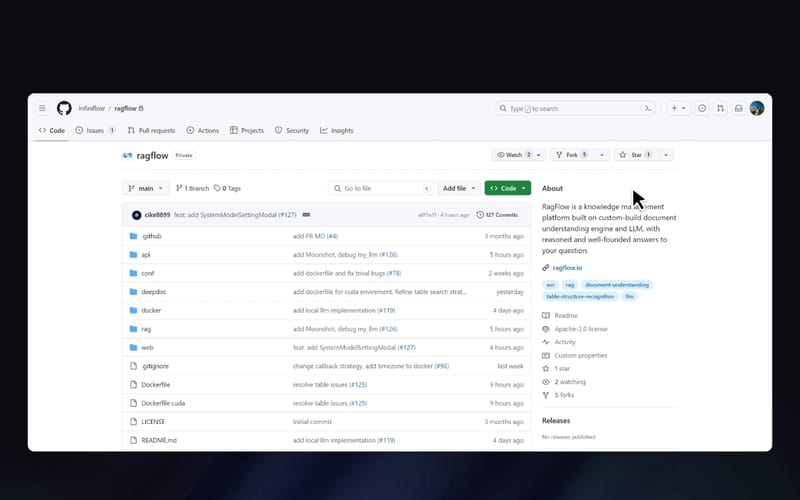Open the ragflow.io website link
Viewport: 800px width, 500px height.
567,268
